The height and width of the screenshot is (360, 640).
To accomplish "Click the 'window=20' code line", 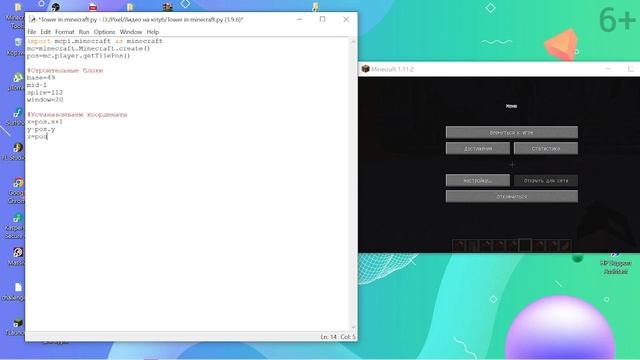I will tap(45, 100).
